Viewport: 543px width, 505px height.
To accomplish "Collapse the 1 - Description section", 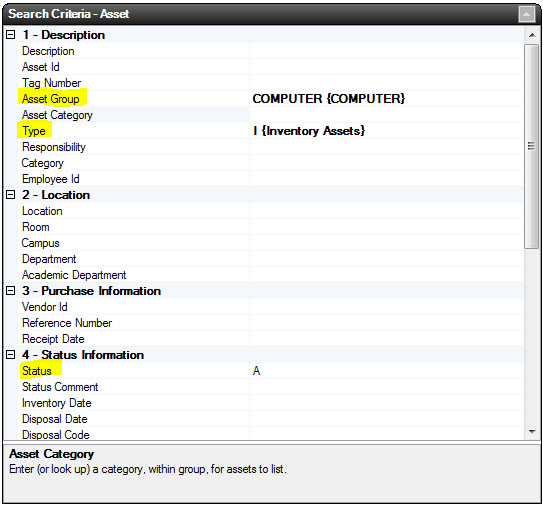I will click(11, 35).
